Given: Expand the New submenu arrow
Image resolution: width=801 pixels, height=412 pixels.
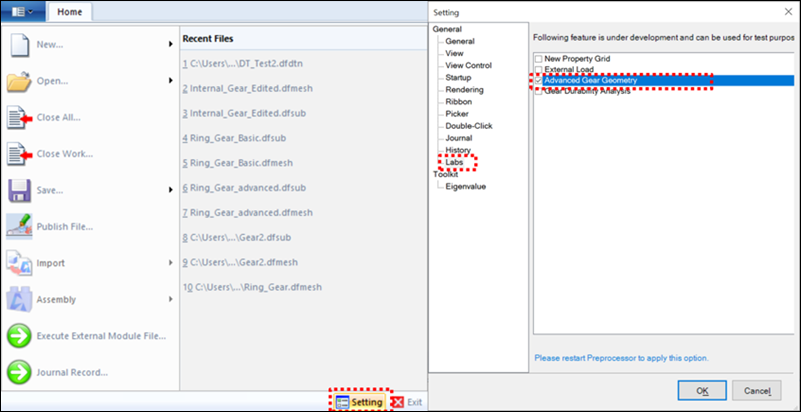Looking at the screenshot, I should tap(171, 45).
